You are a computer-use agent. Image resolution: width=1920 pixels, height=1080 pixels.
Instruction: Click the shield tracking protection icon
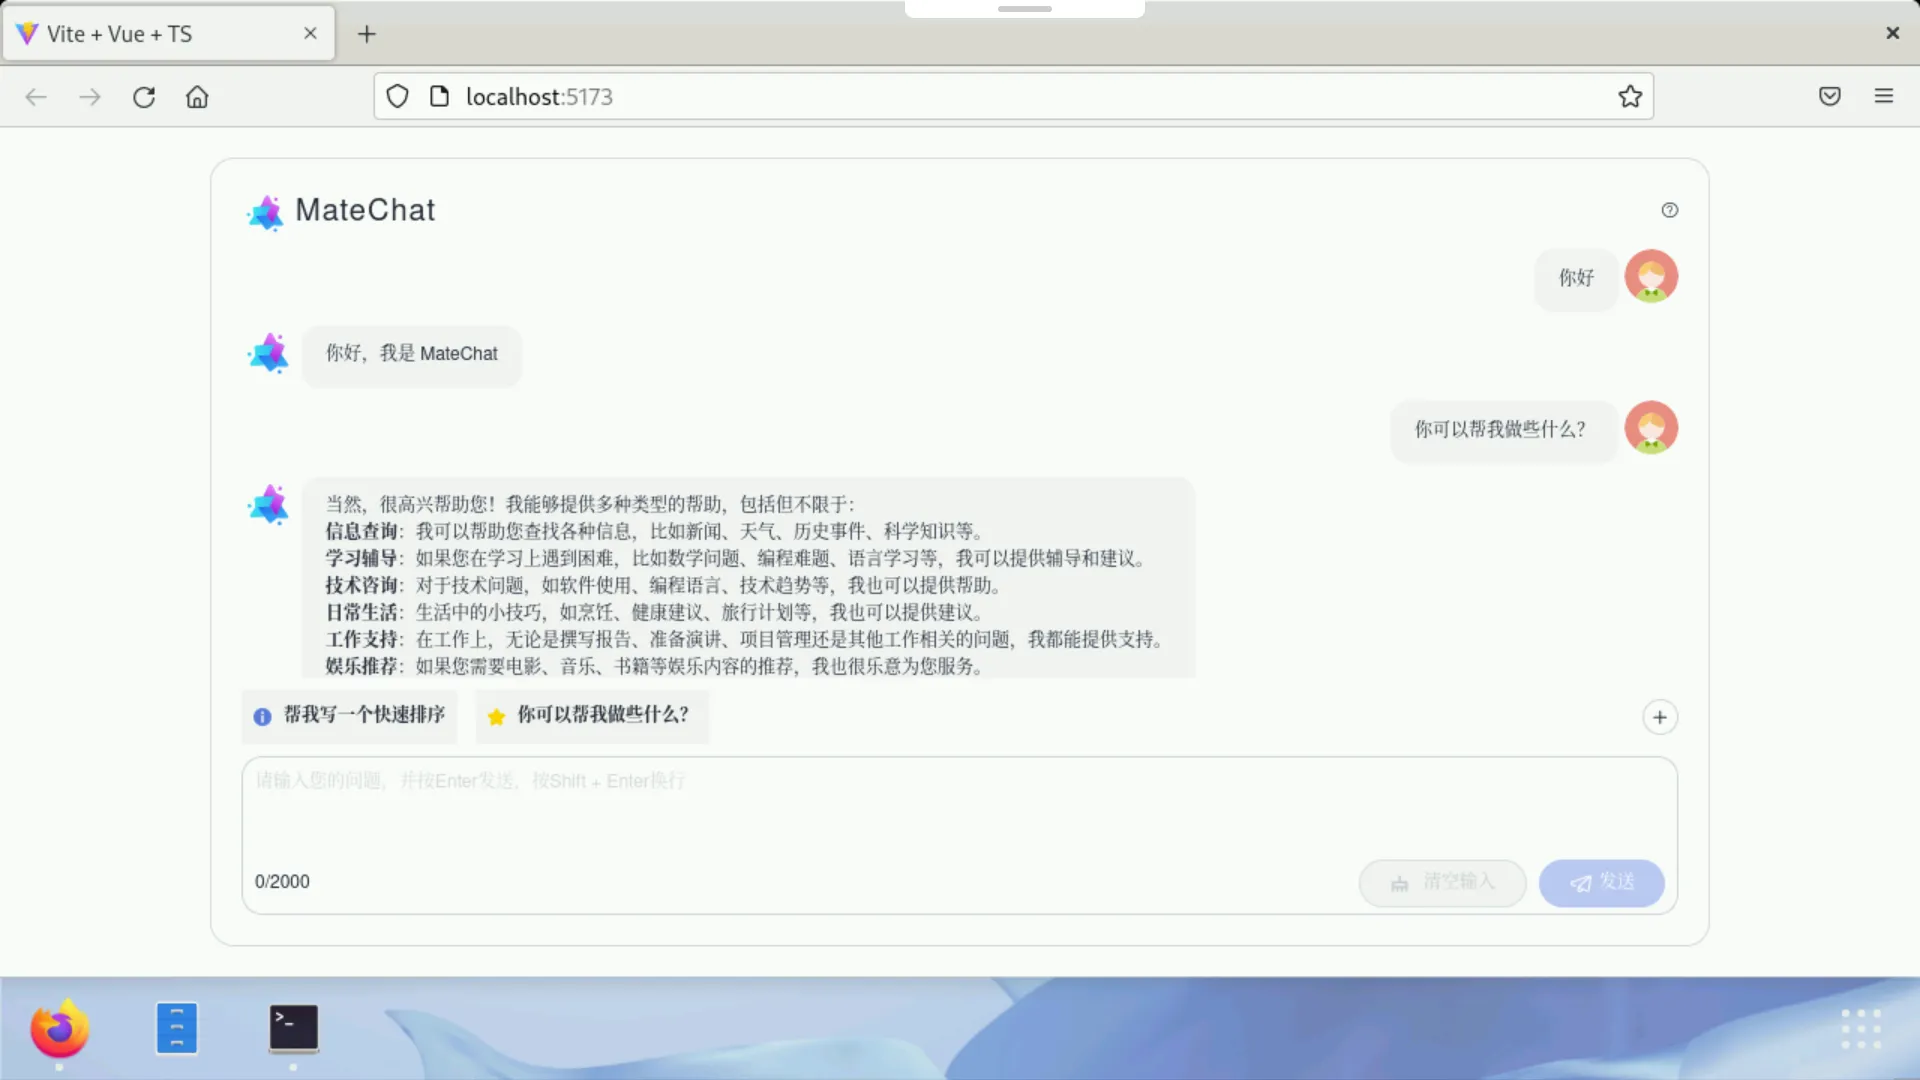coord(398,97)
